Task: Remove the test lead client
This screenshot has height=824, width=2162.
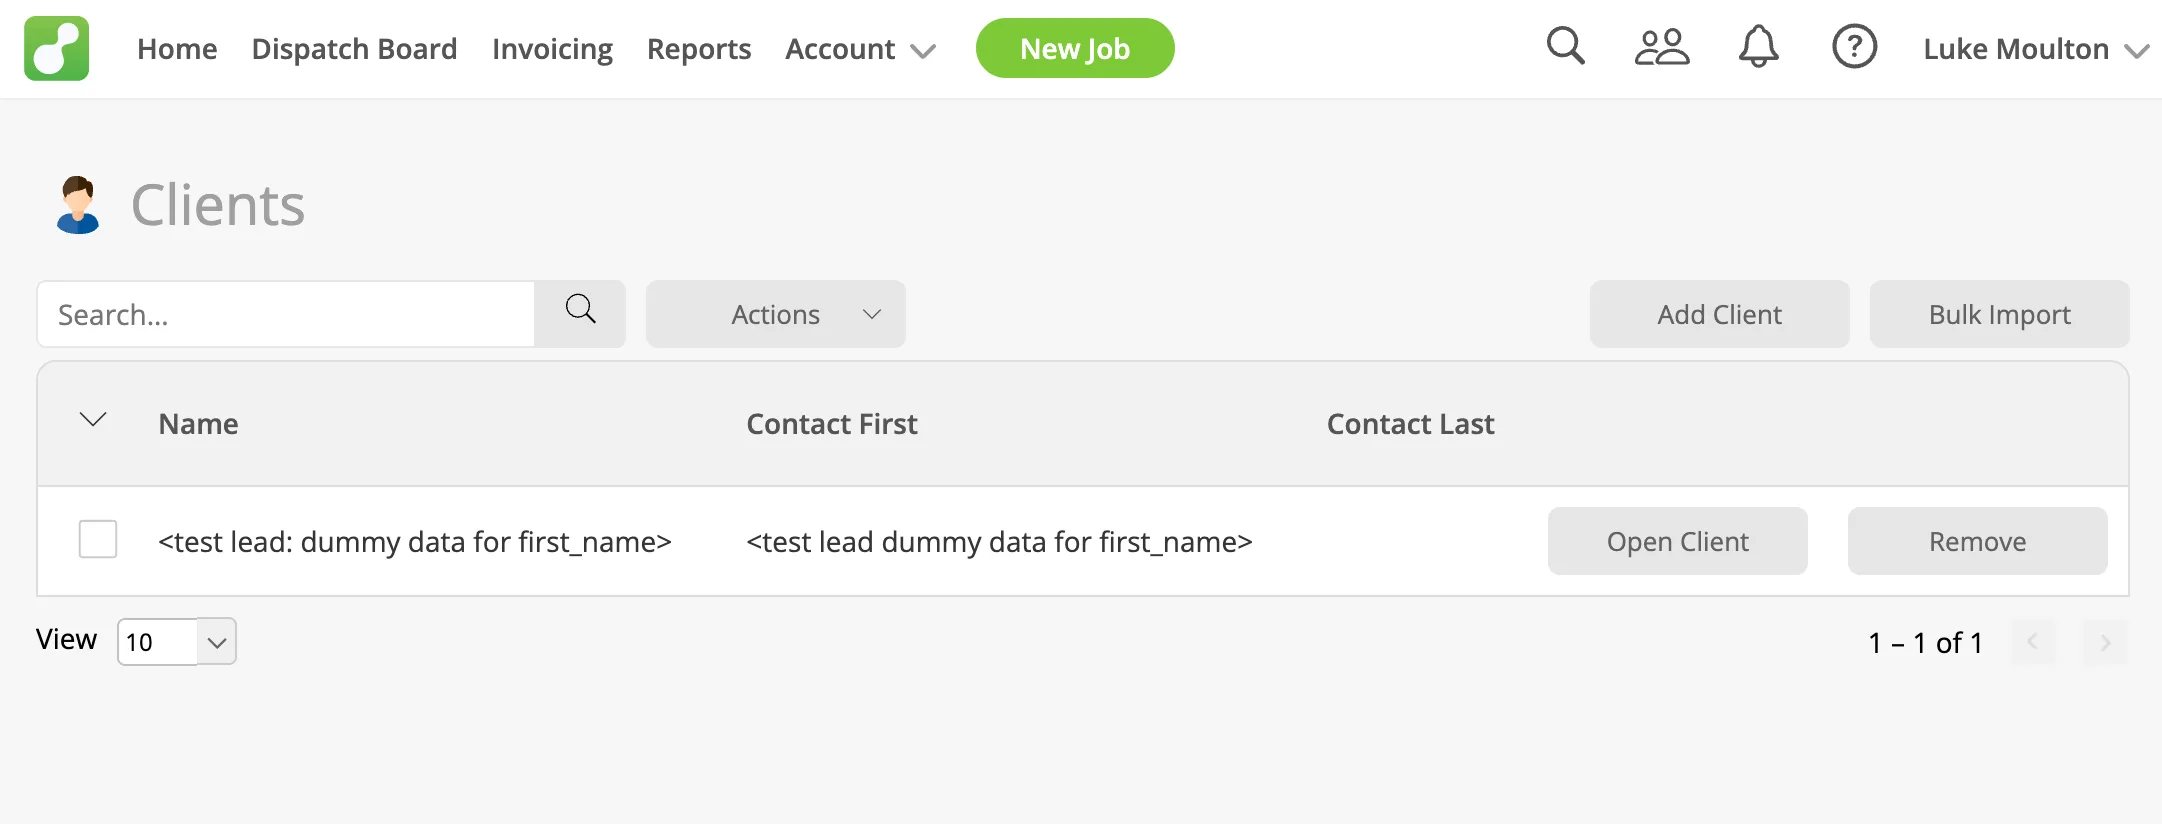Action: [1978, 541]
